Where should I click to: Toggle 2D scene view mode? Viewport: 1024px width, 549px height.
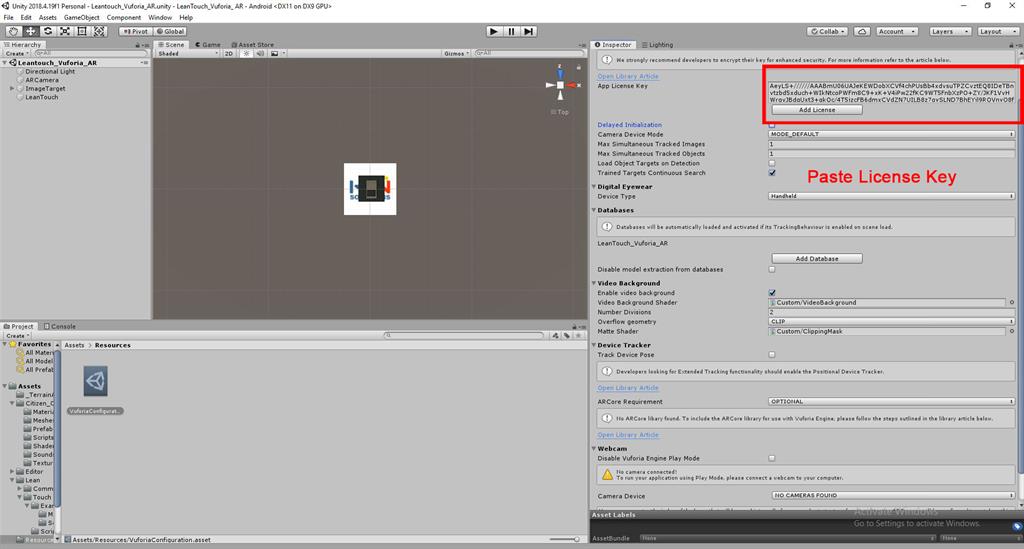pos(229,54)
